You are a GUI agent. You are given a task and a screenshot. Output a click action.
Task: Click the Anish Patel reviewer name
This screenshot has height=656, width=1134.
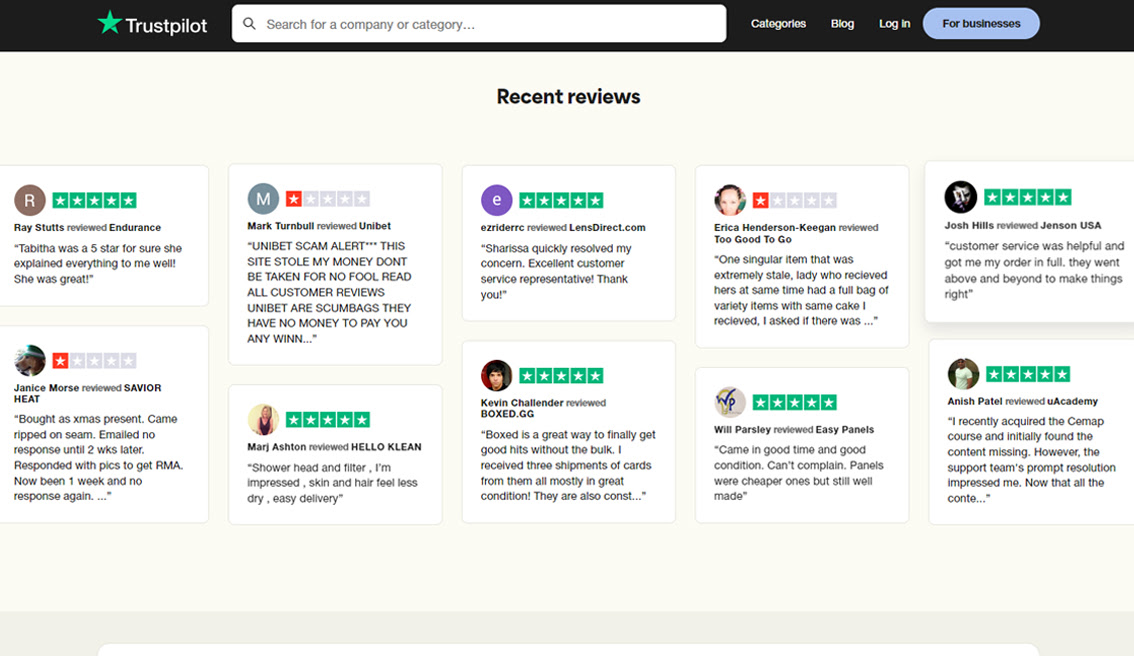coord(975,401)
